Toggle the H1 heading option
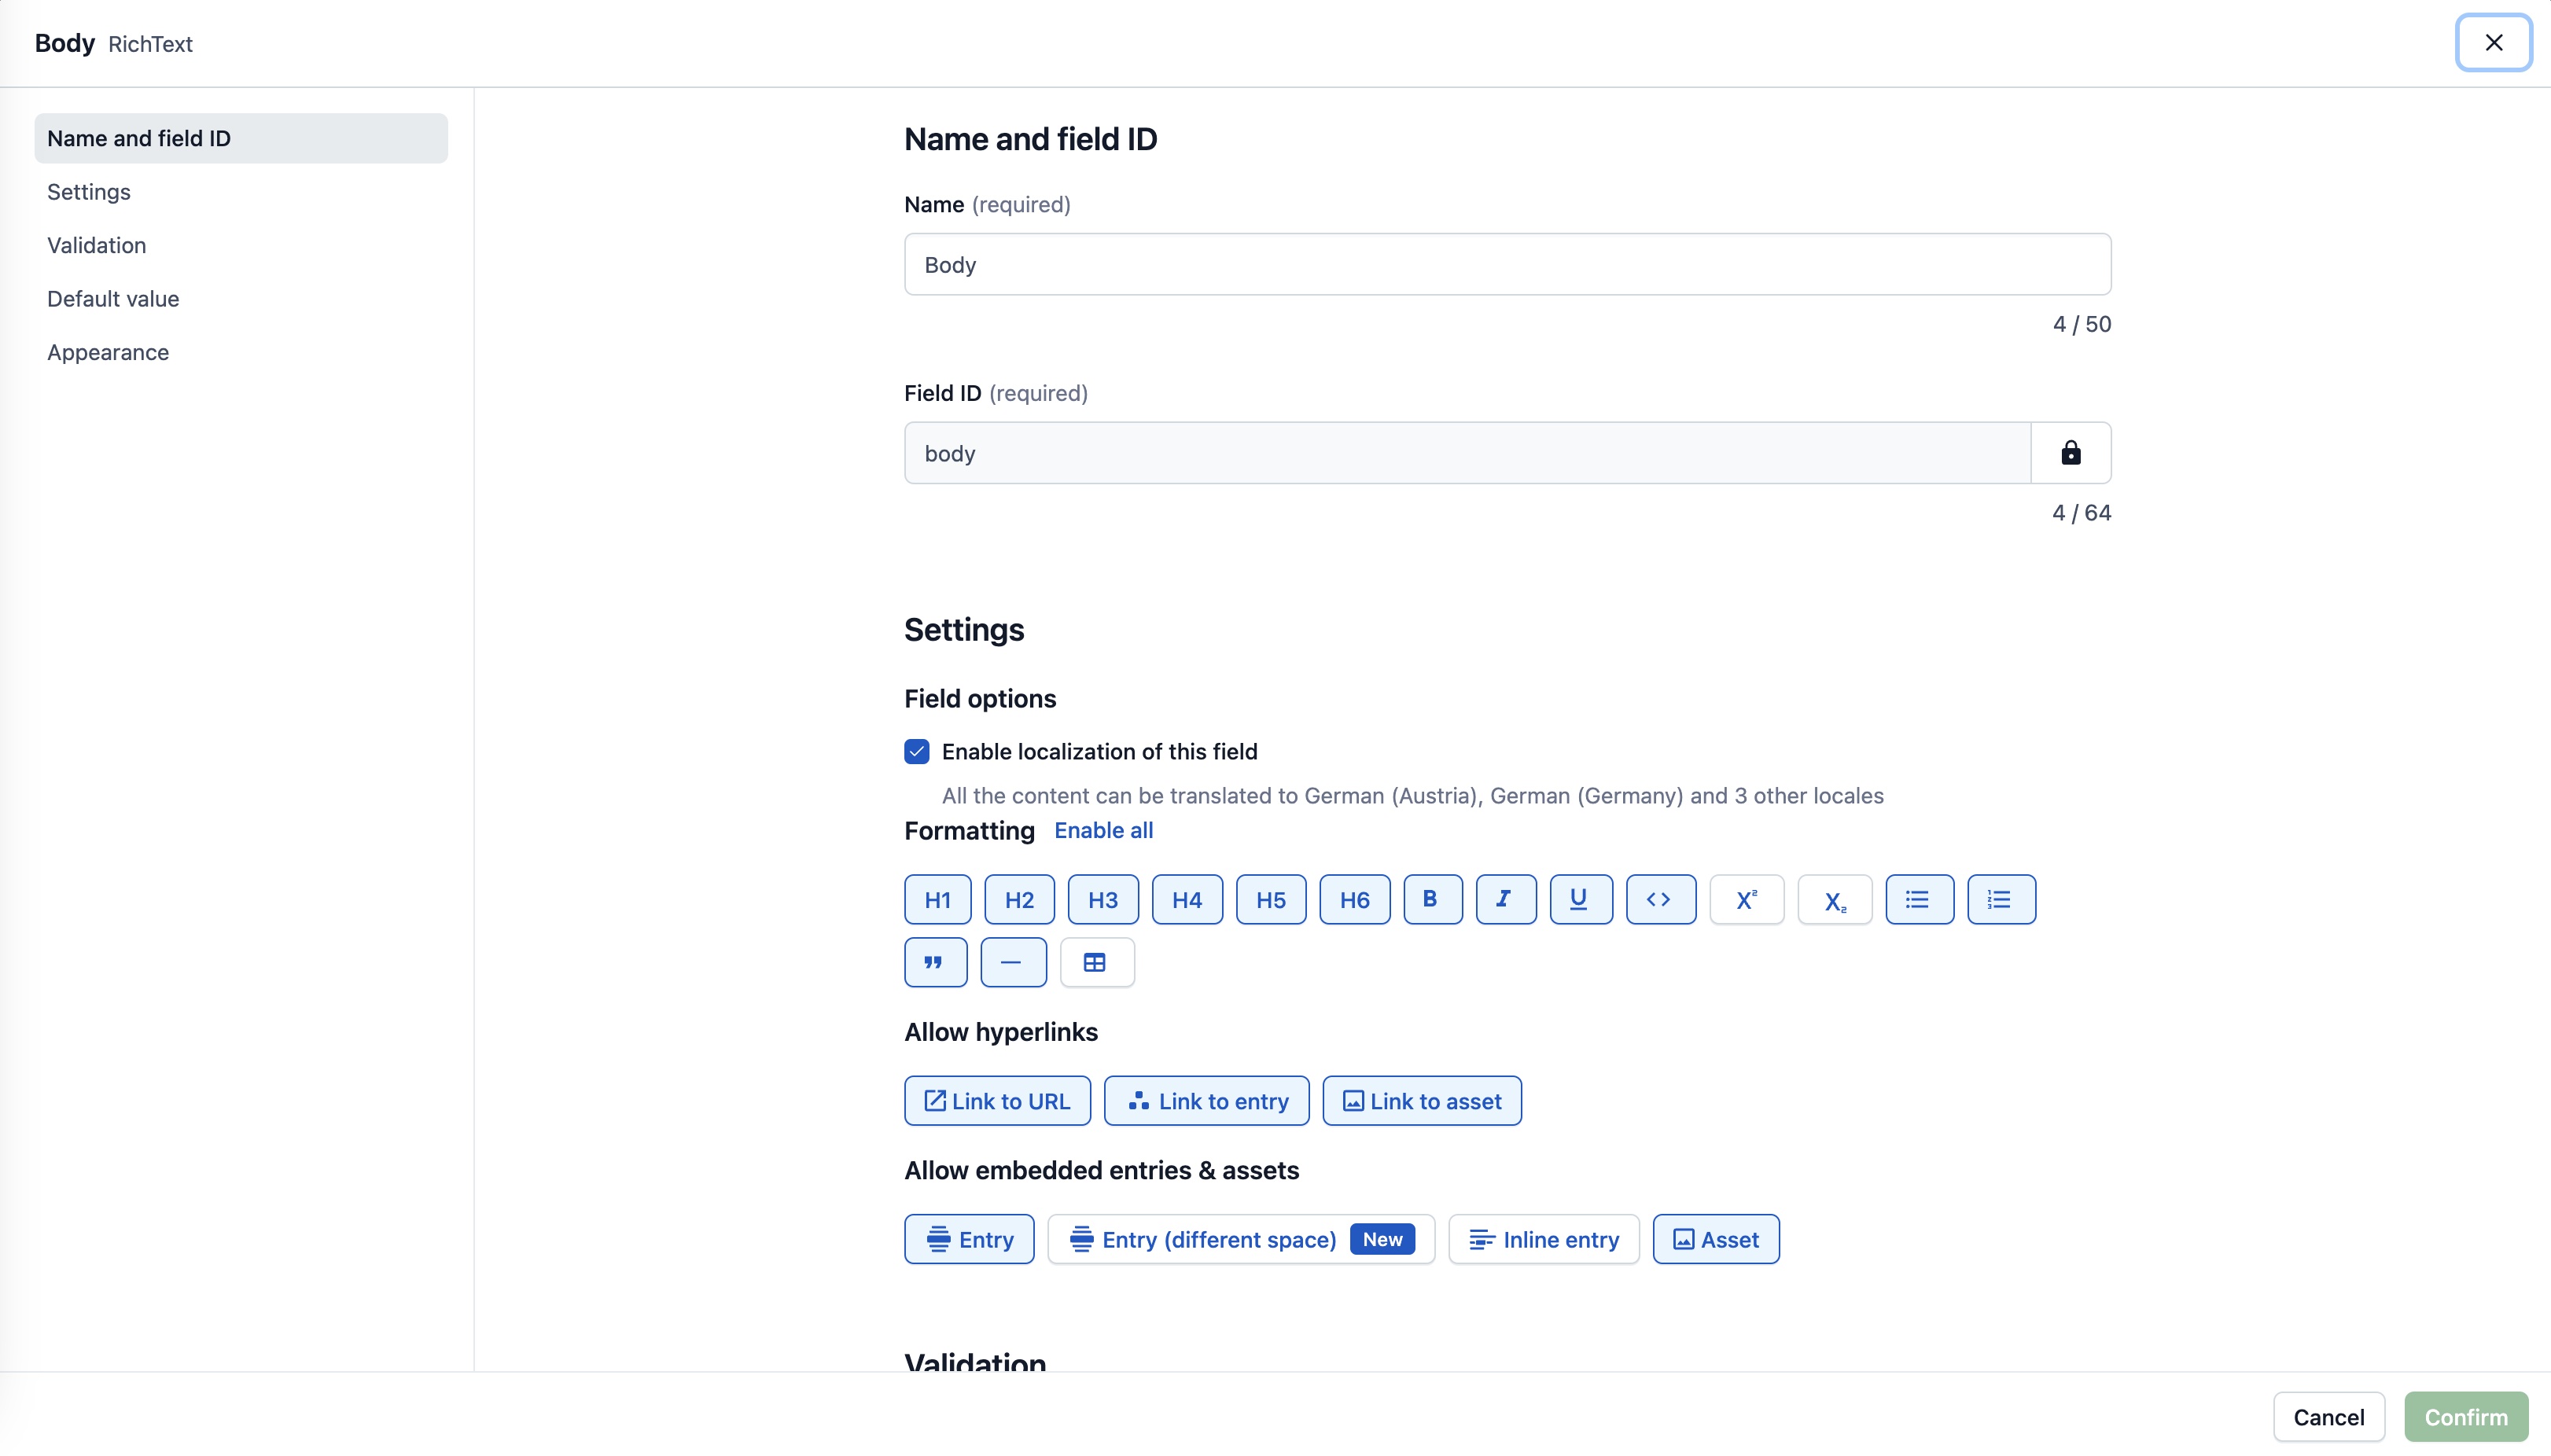The height and width of the screenshot is (1456, 2551). pyautogui.click(x=937, y=899)
